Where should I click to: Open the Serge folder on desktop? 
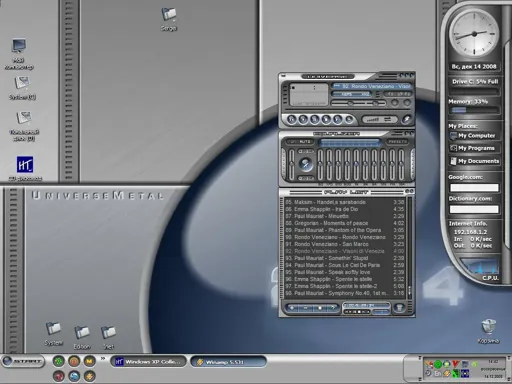[x=169, y=19]
